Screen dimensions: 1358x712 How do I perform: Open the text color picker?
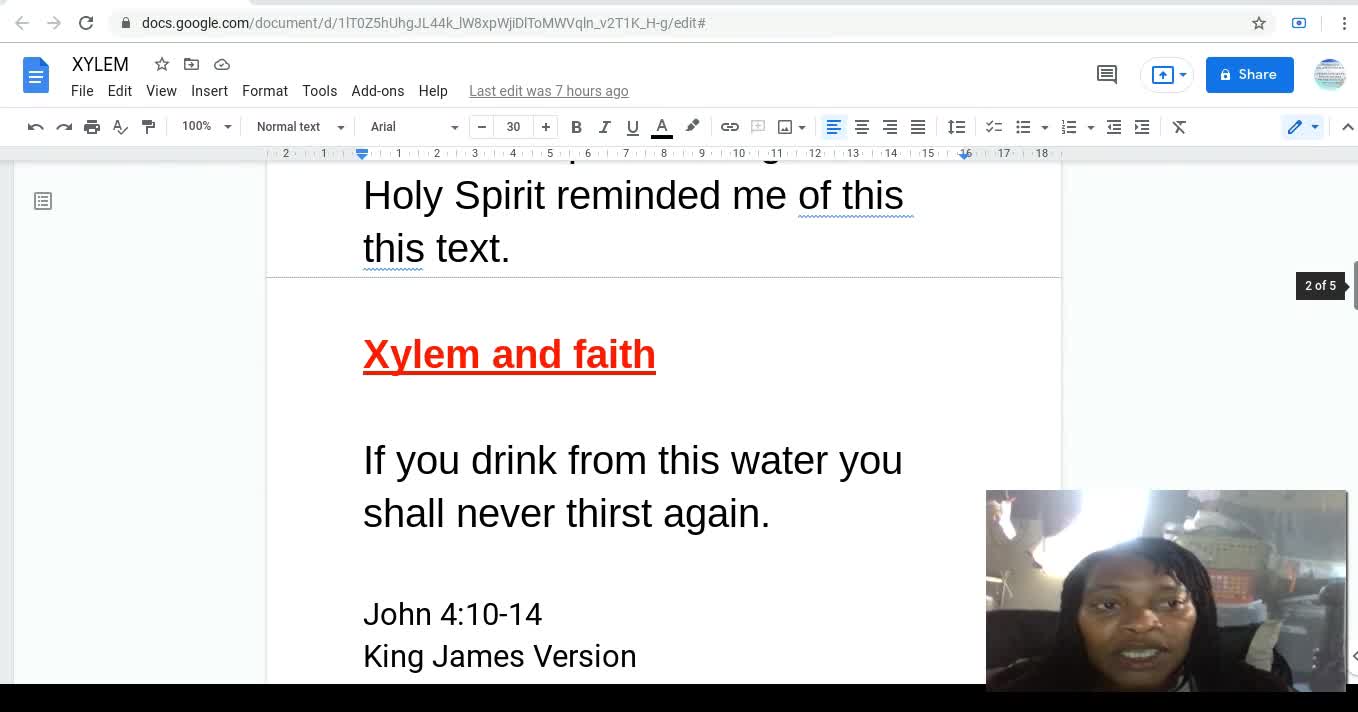[662, 127]
